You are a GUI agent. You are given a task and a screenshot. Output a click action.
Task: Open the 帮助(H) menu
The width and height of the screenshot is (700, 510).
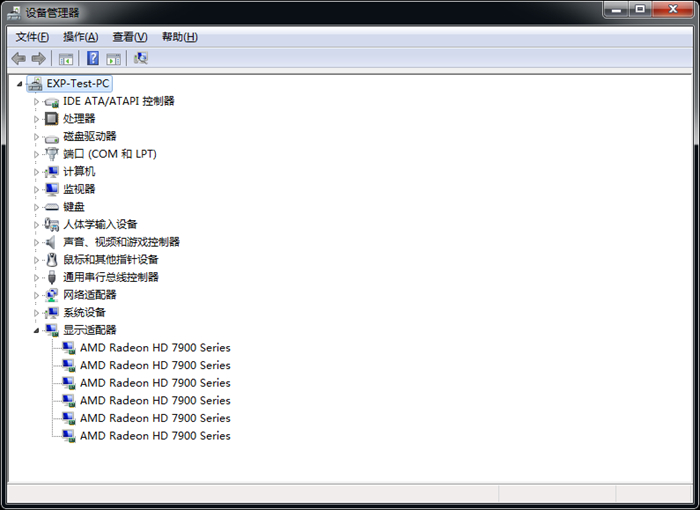click(179, 37)
